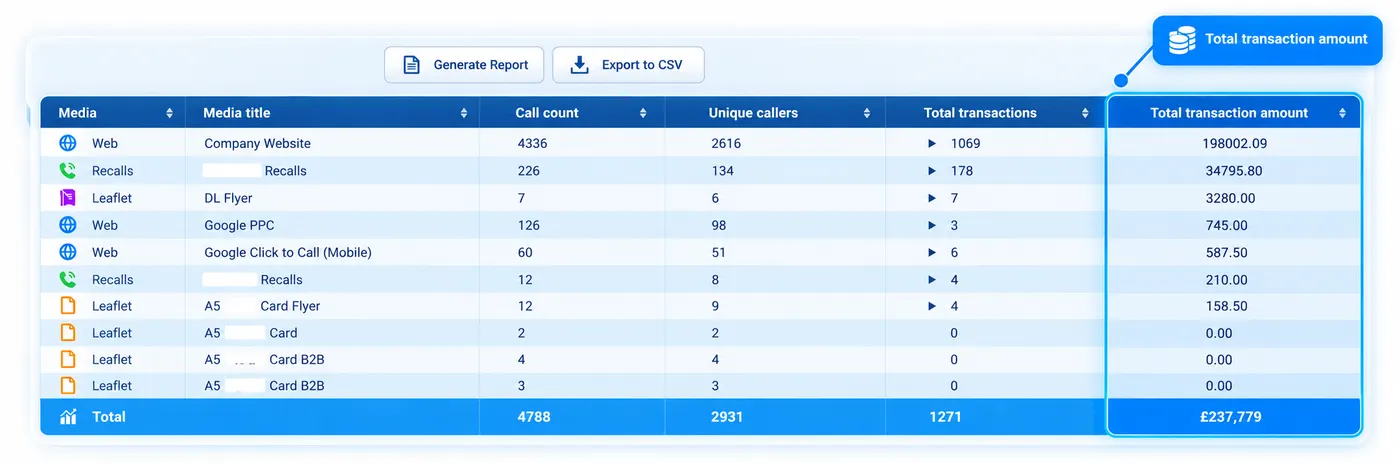Image resolution: width=1400 pixels, height=466 pixels.
Task: Click the Unique callers column header
Action: point(775,113)
